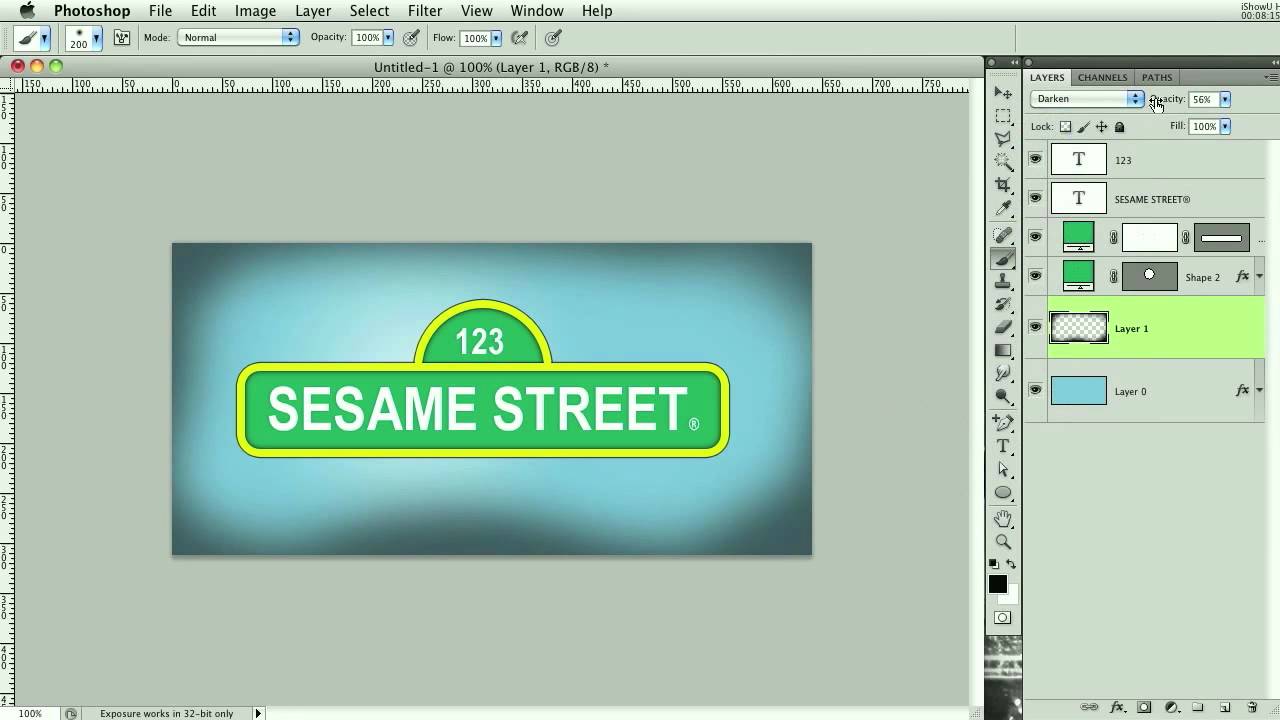Toggle Quick Mask mode
This screenshot has width=1280, height=720.
pyautogui.click(x=1002, y=618)
